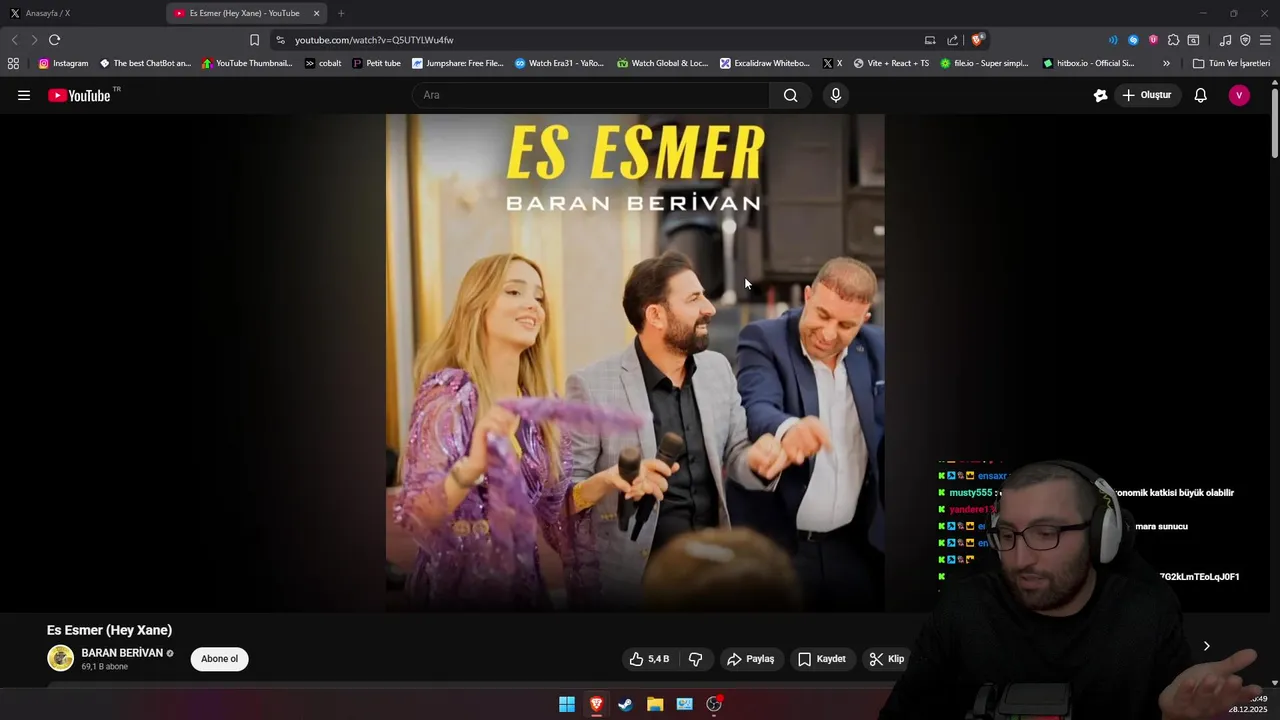Click the address bar URL

(x=374, y=40)
